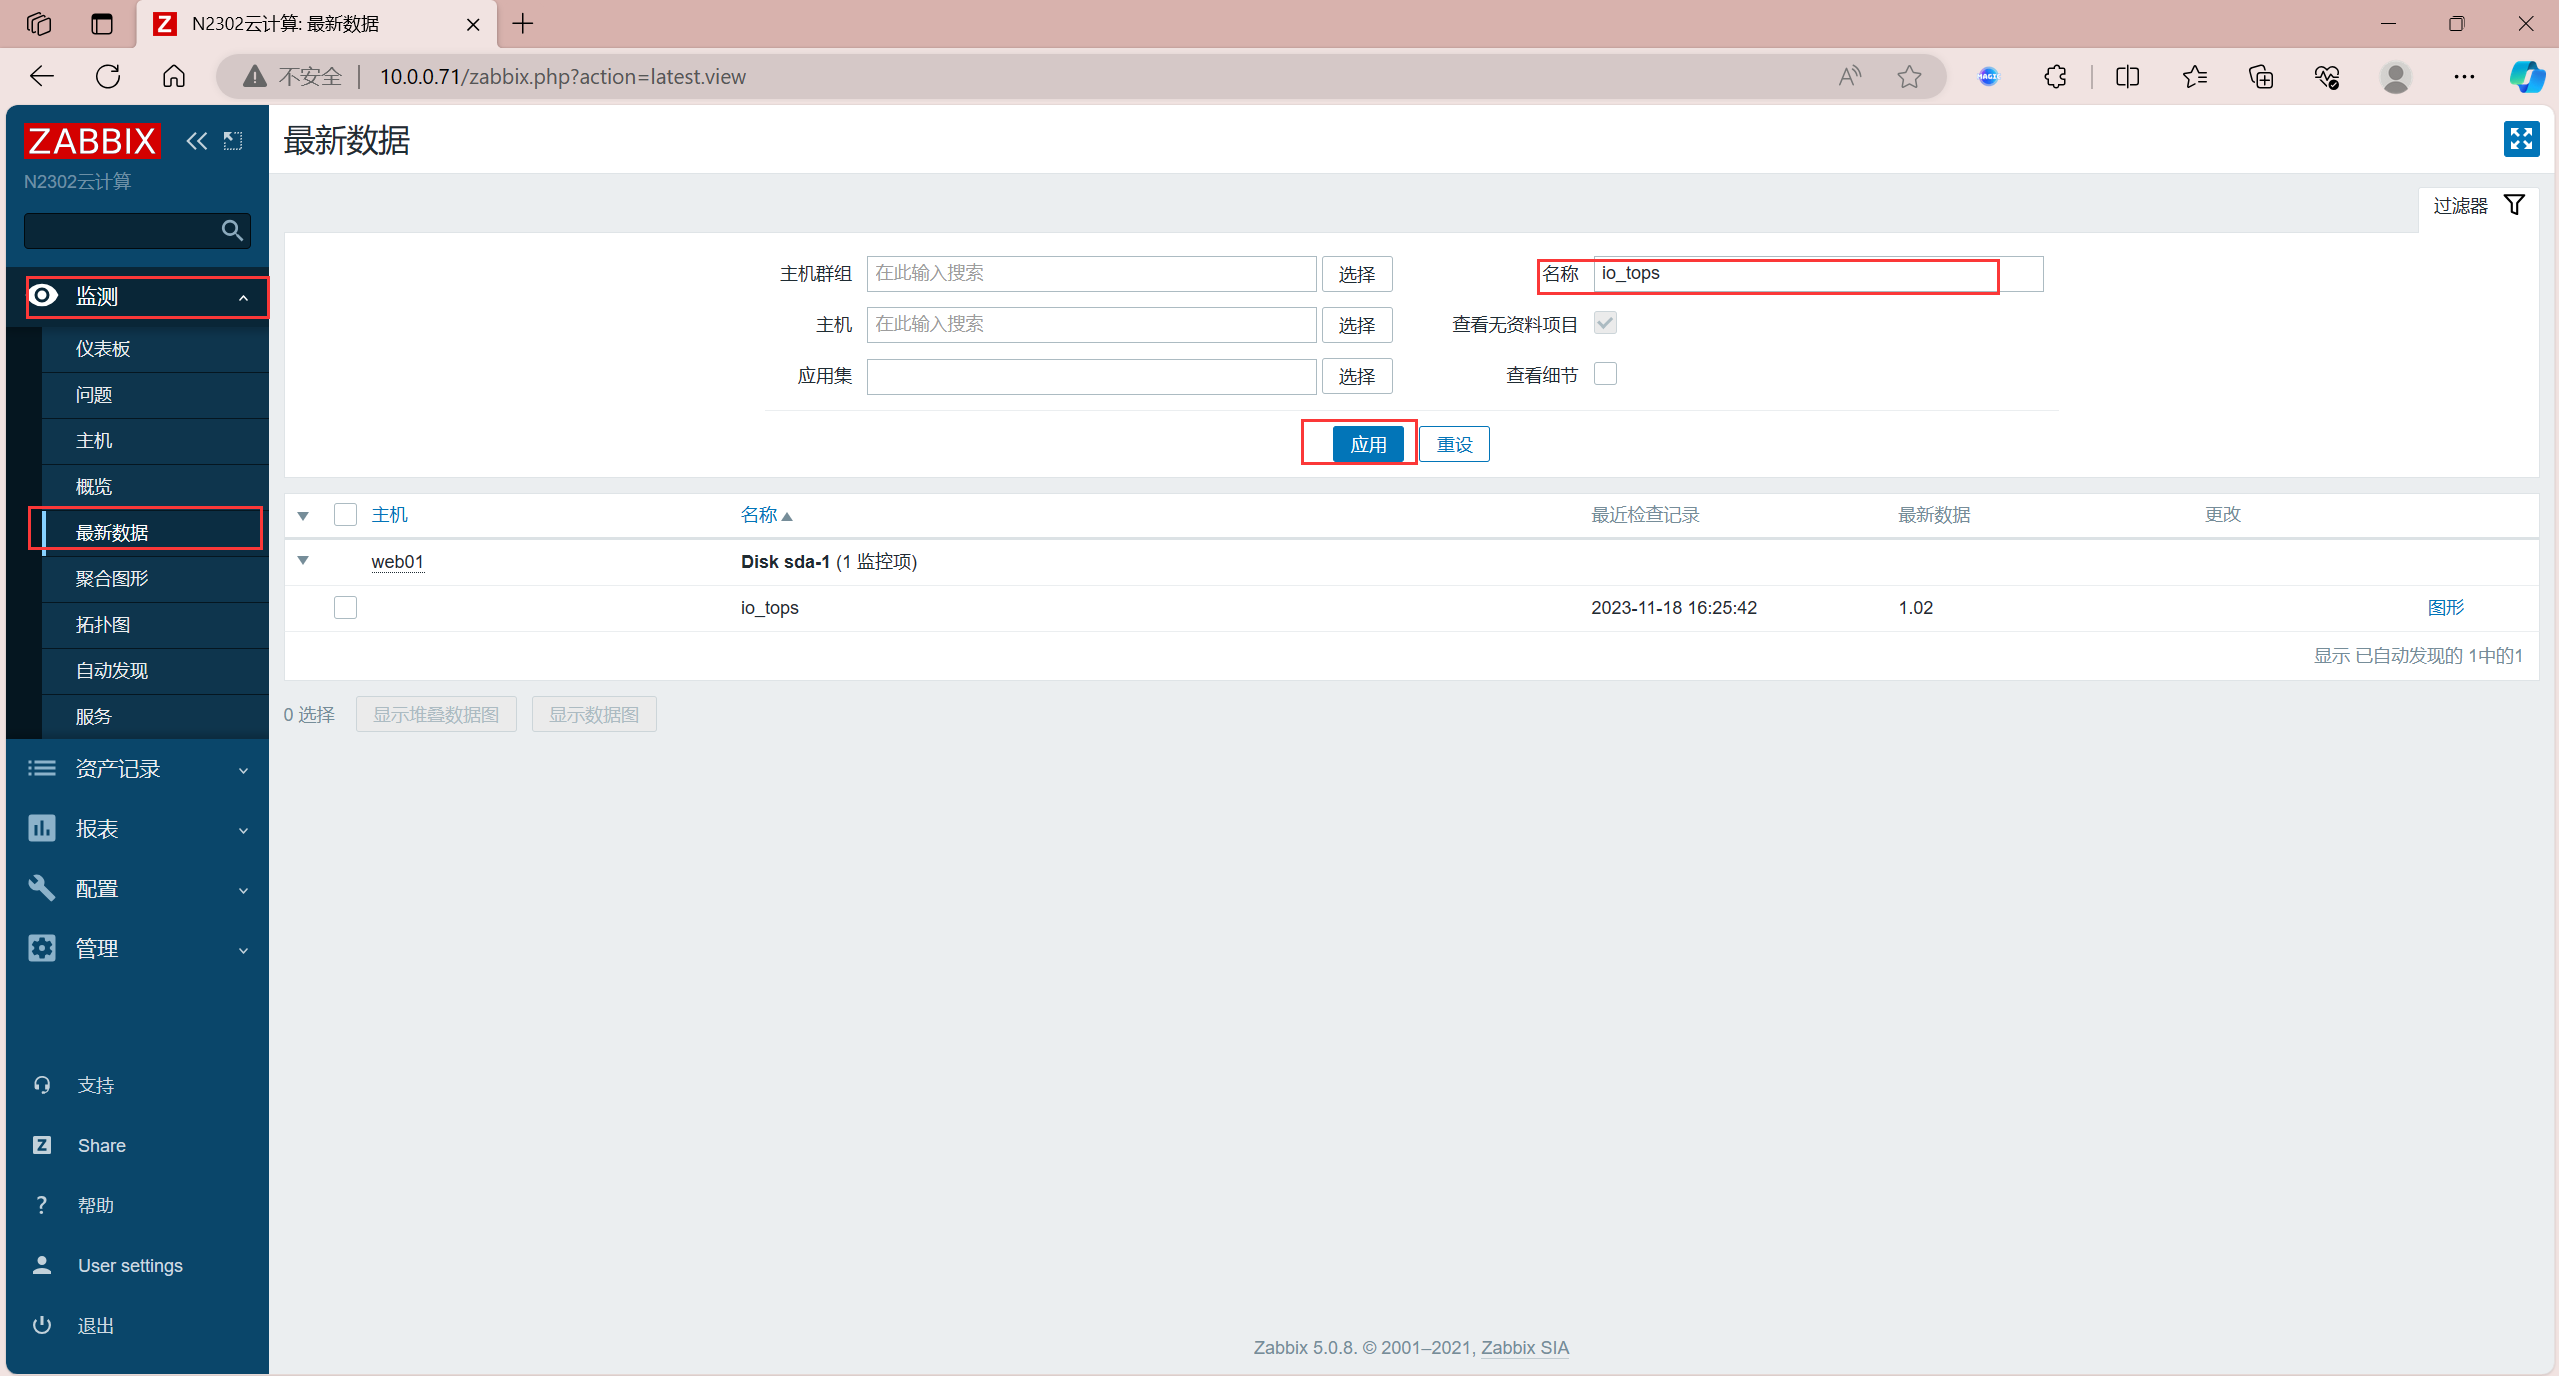The height and width of the screenshot is (1376, 2559).
Task: Expand the 配置 menu
Action: click(x=138, y=888)
